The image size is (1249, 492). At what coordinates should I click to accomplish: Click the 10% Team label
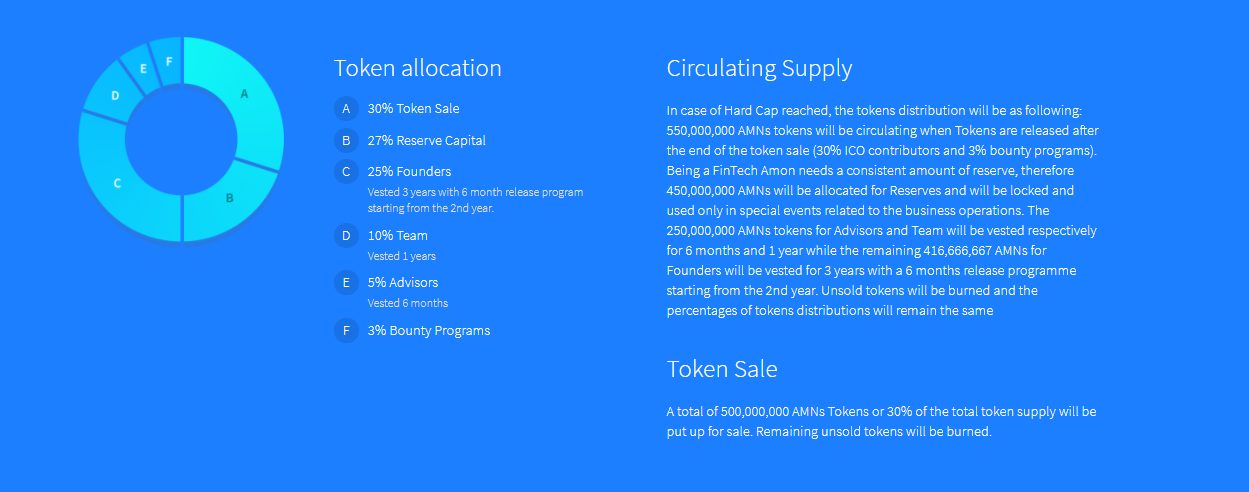tap(397, 235)
